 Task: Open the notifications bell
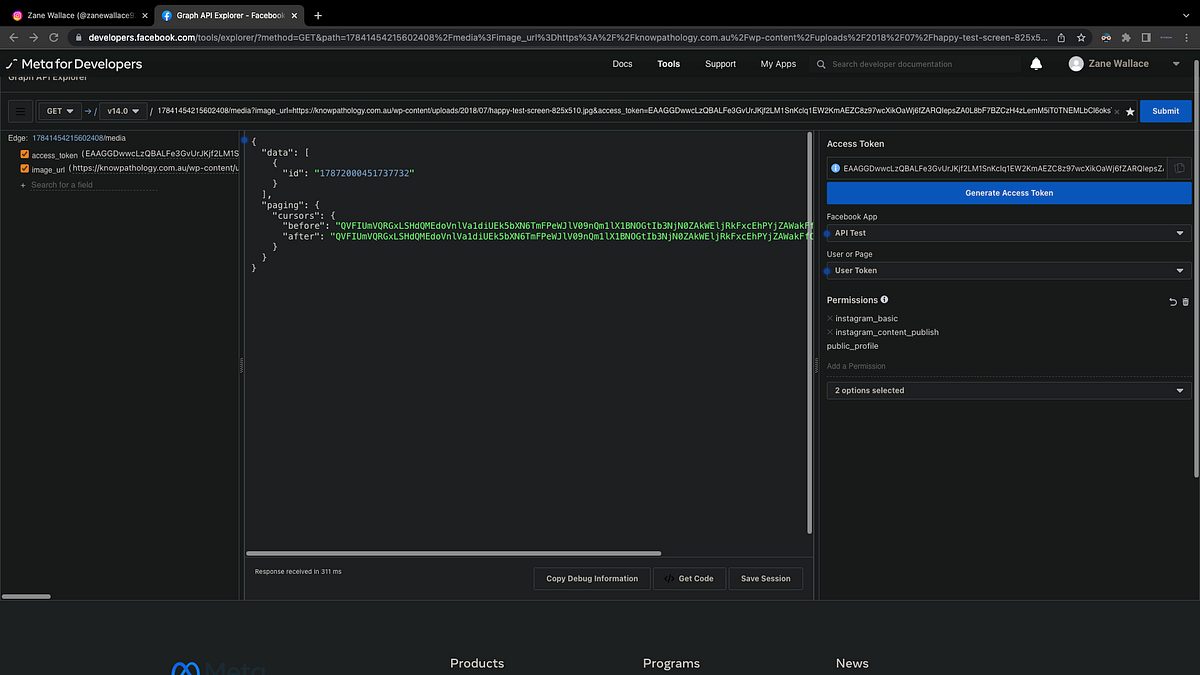point(1035,63)
